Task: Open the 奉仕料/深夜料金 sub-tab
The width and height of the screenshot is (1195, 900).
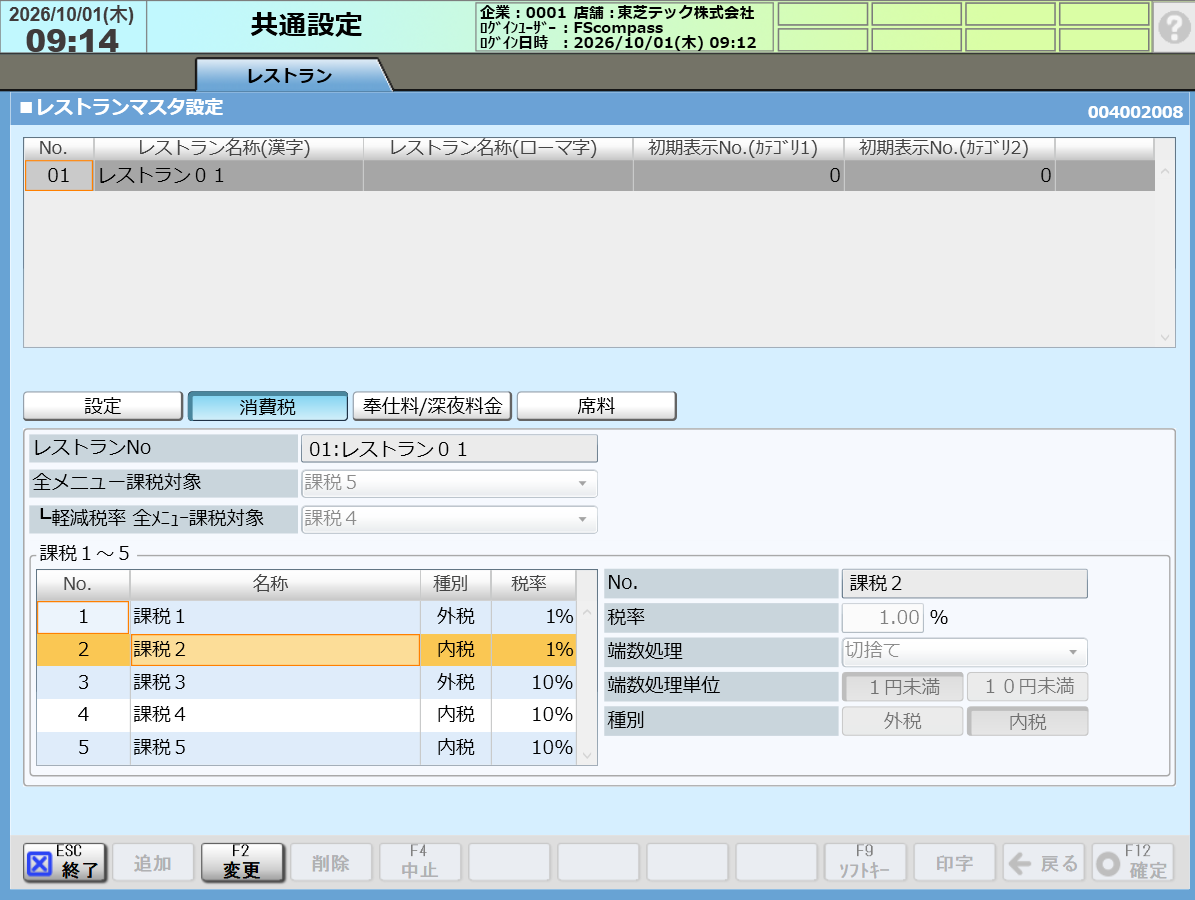Action: (432, 406)
